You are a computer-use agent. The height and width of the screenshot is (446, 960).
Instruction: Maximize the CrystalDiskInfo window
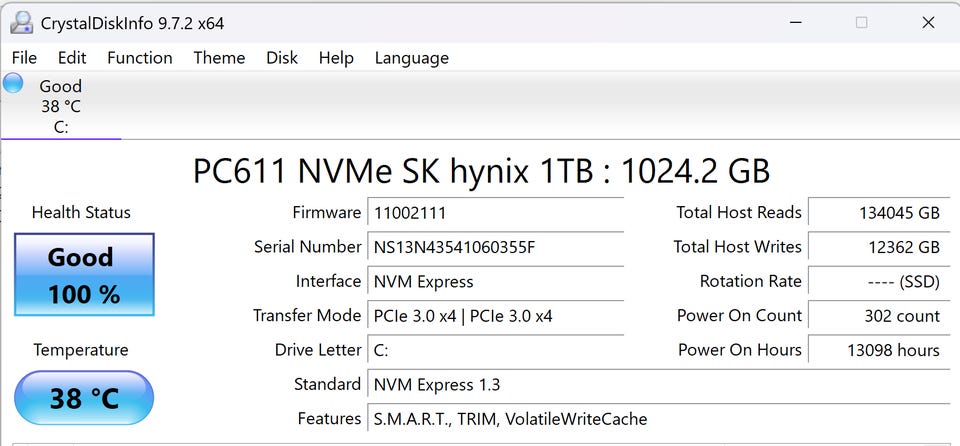click(x=861, y=23)
